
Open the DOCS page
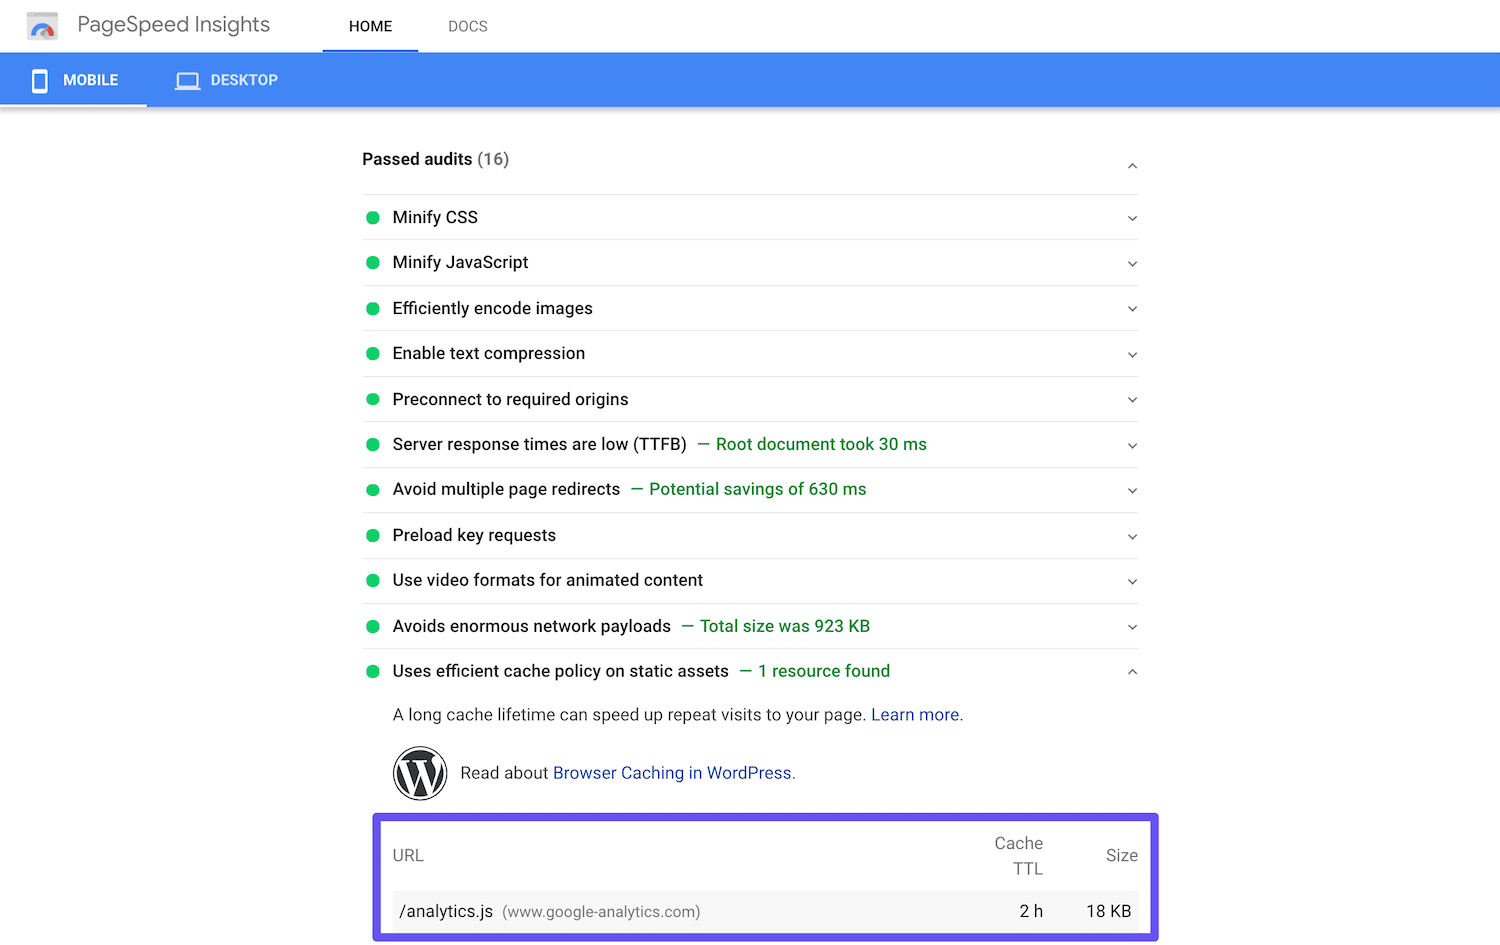(467, 26)
